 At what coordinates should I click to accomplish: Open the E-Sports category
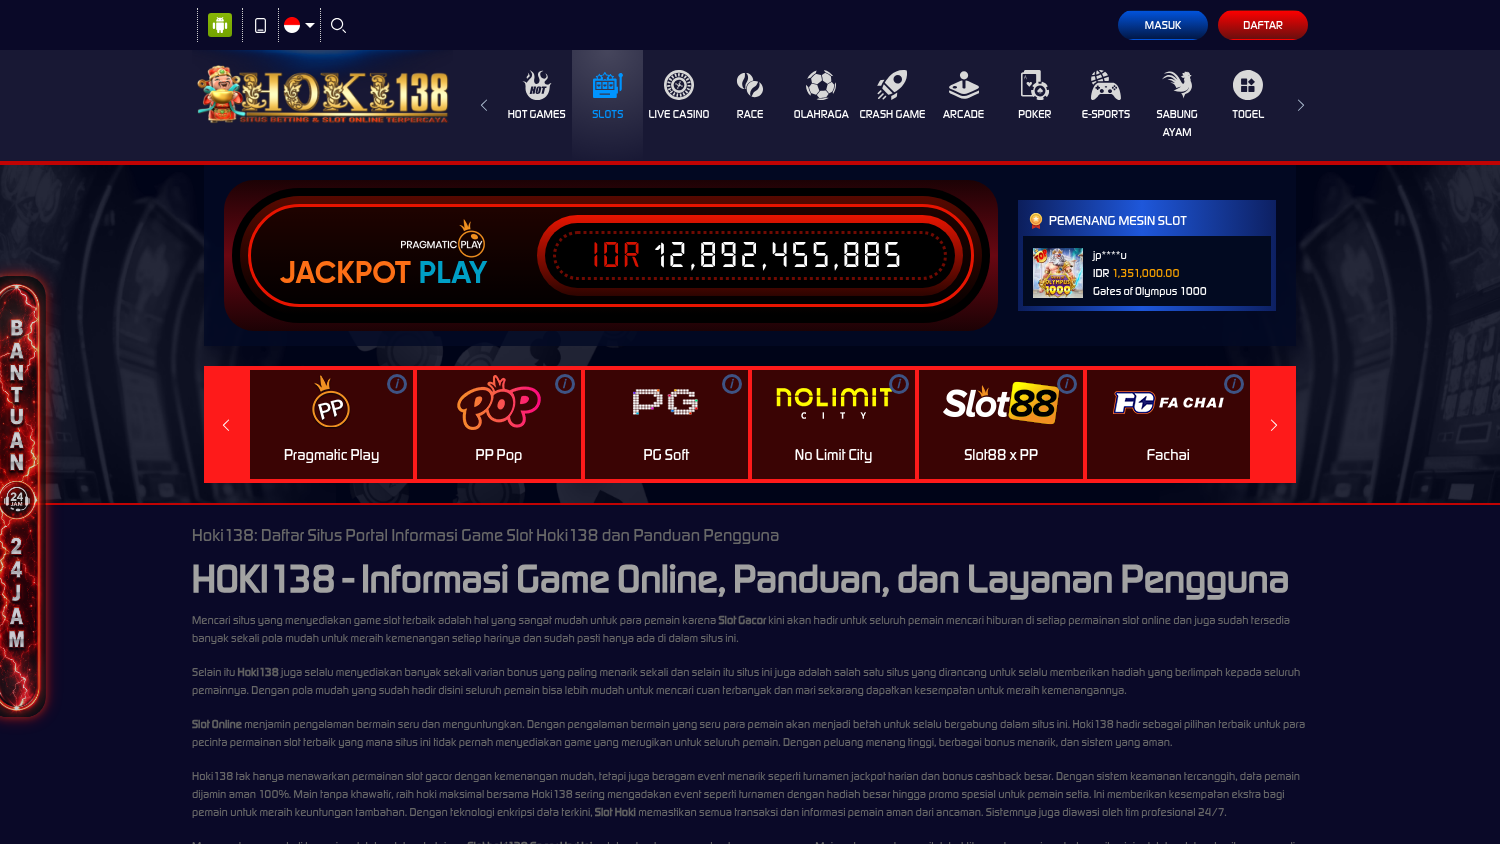1106,96
